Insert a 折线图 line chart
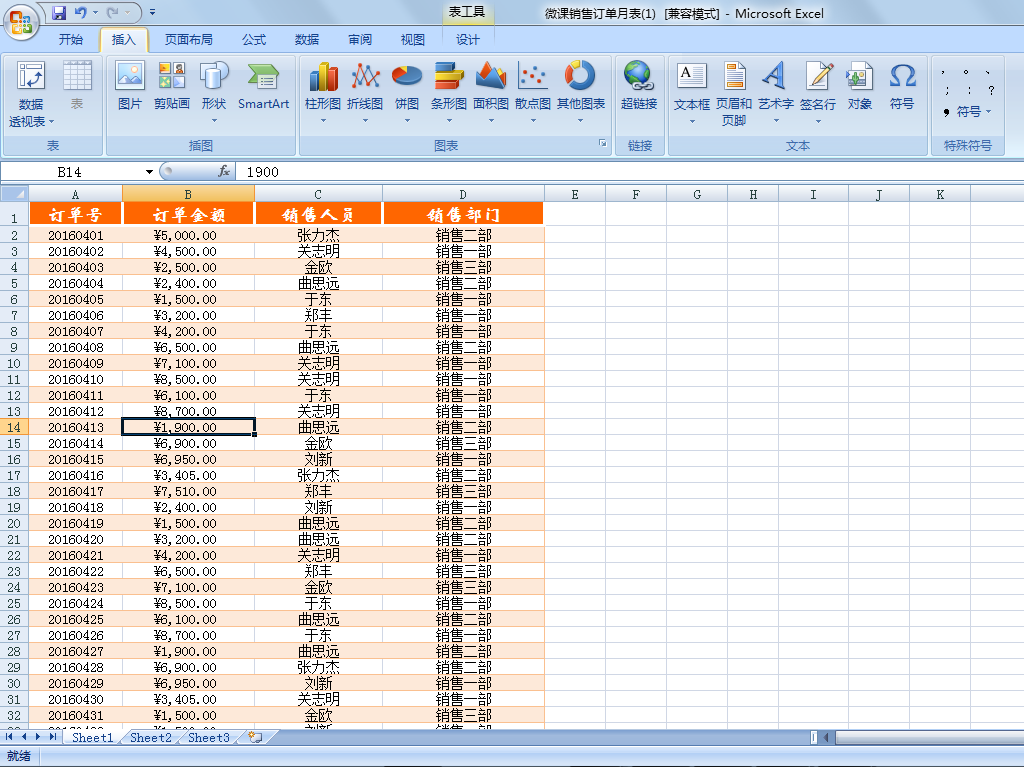1024x767 pixels. point(365,91)
